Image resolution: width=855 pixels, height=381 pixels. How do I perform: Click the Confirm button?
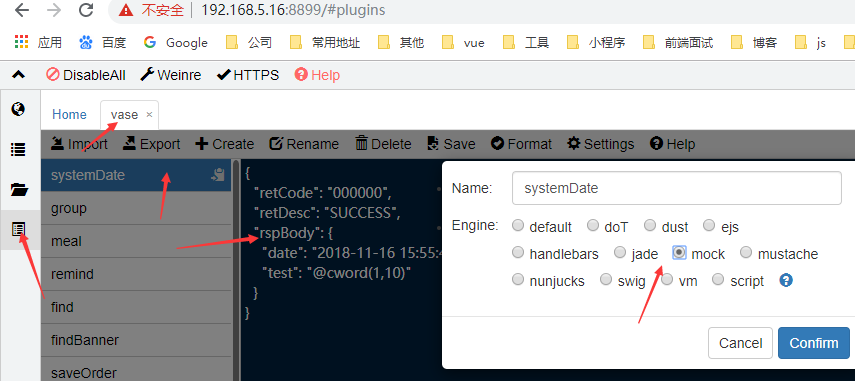pyautogui.click(x=814, y=343)
